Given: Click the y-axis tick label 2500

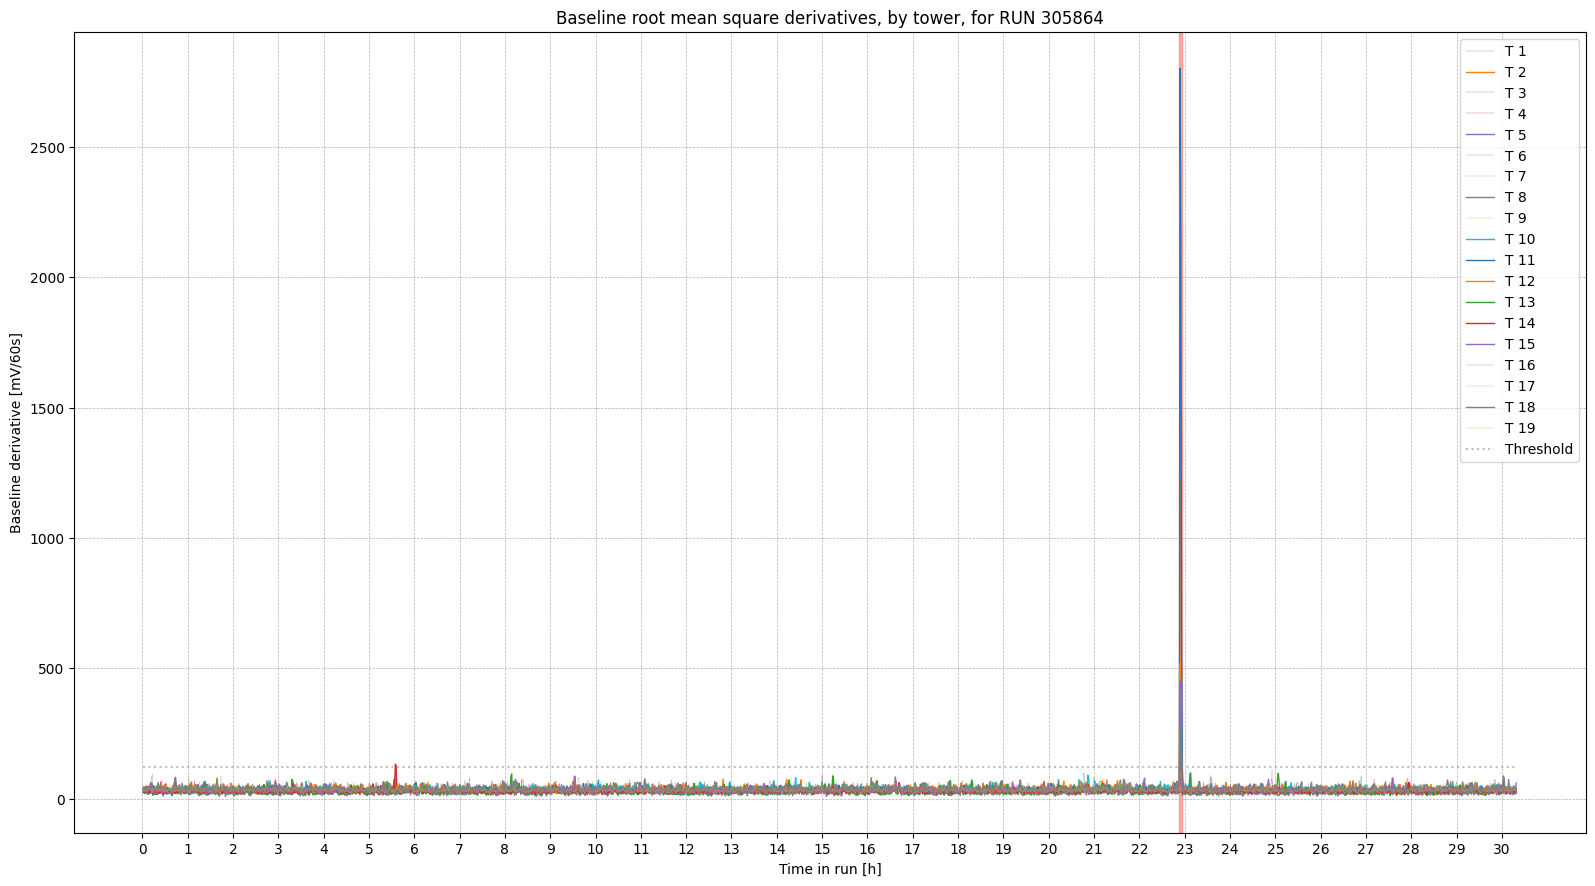Looking at the screenshot, I should [x=46, y=148].
